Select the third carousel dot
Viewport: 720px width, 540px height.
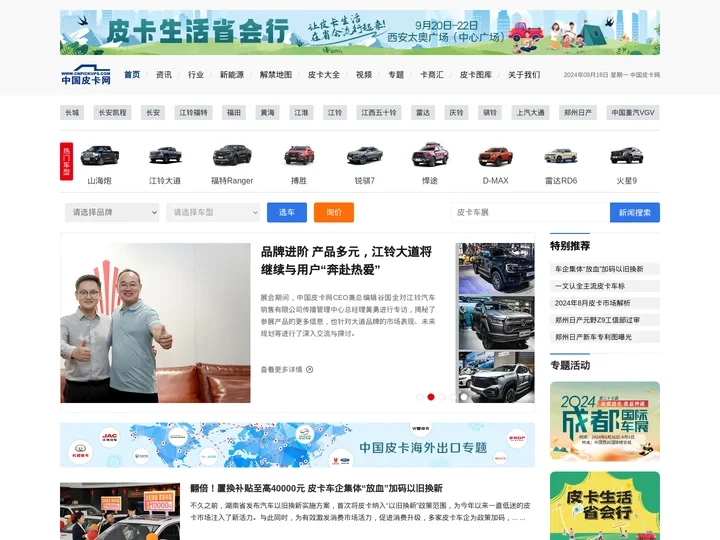pos(442,397)
